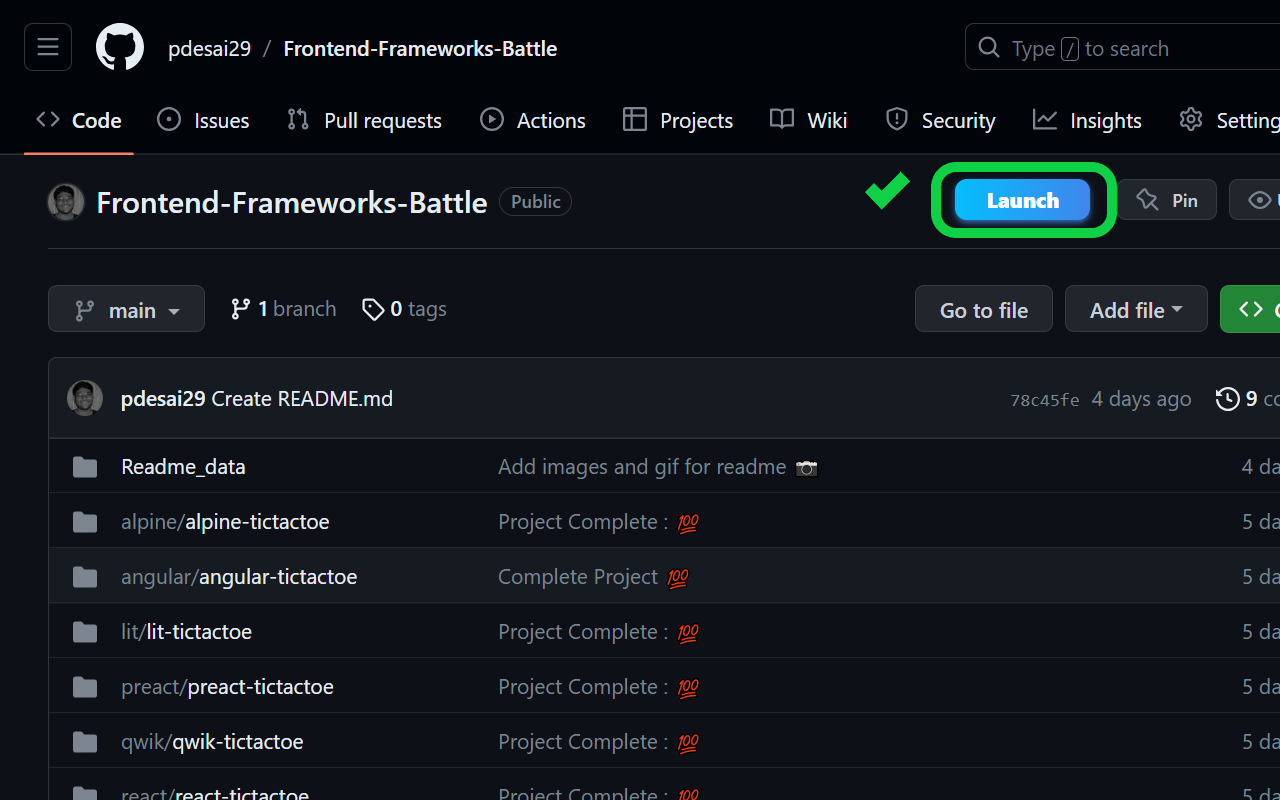Open the Insights tab
Viewport: 1280px width, 800px height.
click(x=1087, y=120)
